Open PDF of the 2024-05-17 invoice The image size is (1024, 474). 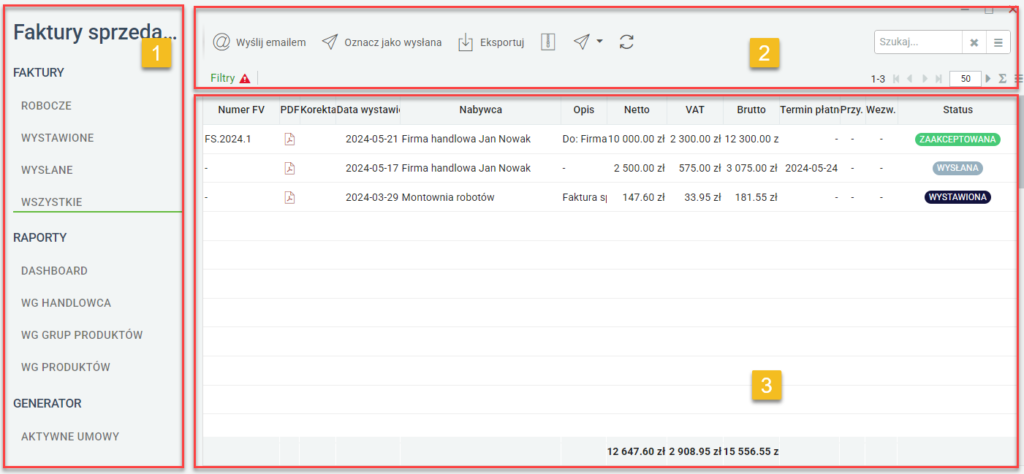[289, 168]
